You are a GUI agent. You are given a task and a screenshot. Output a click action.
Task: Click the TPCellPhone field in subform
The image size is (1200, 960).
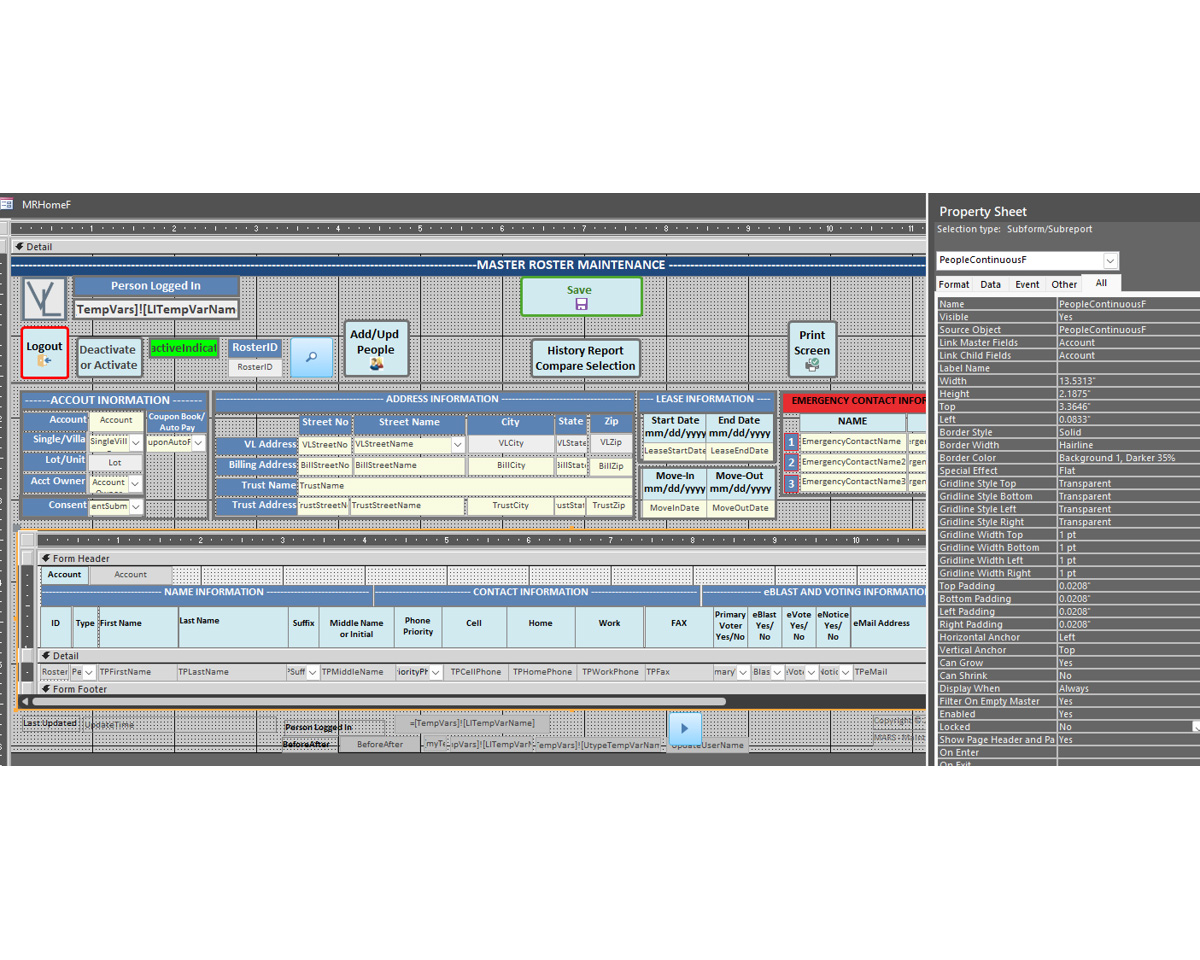[476, 672]
